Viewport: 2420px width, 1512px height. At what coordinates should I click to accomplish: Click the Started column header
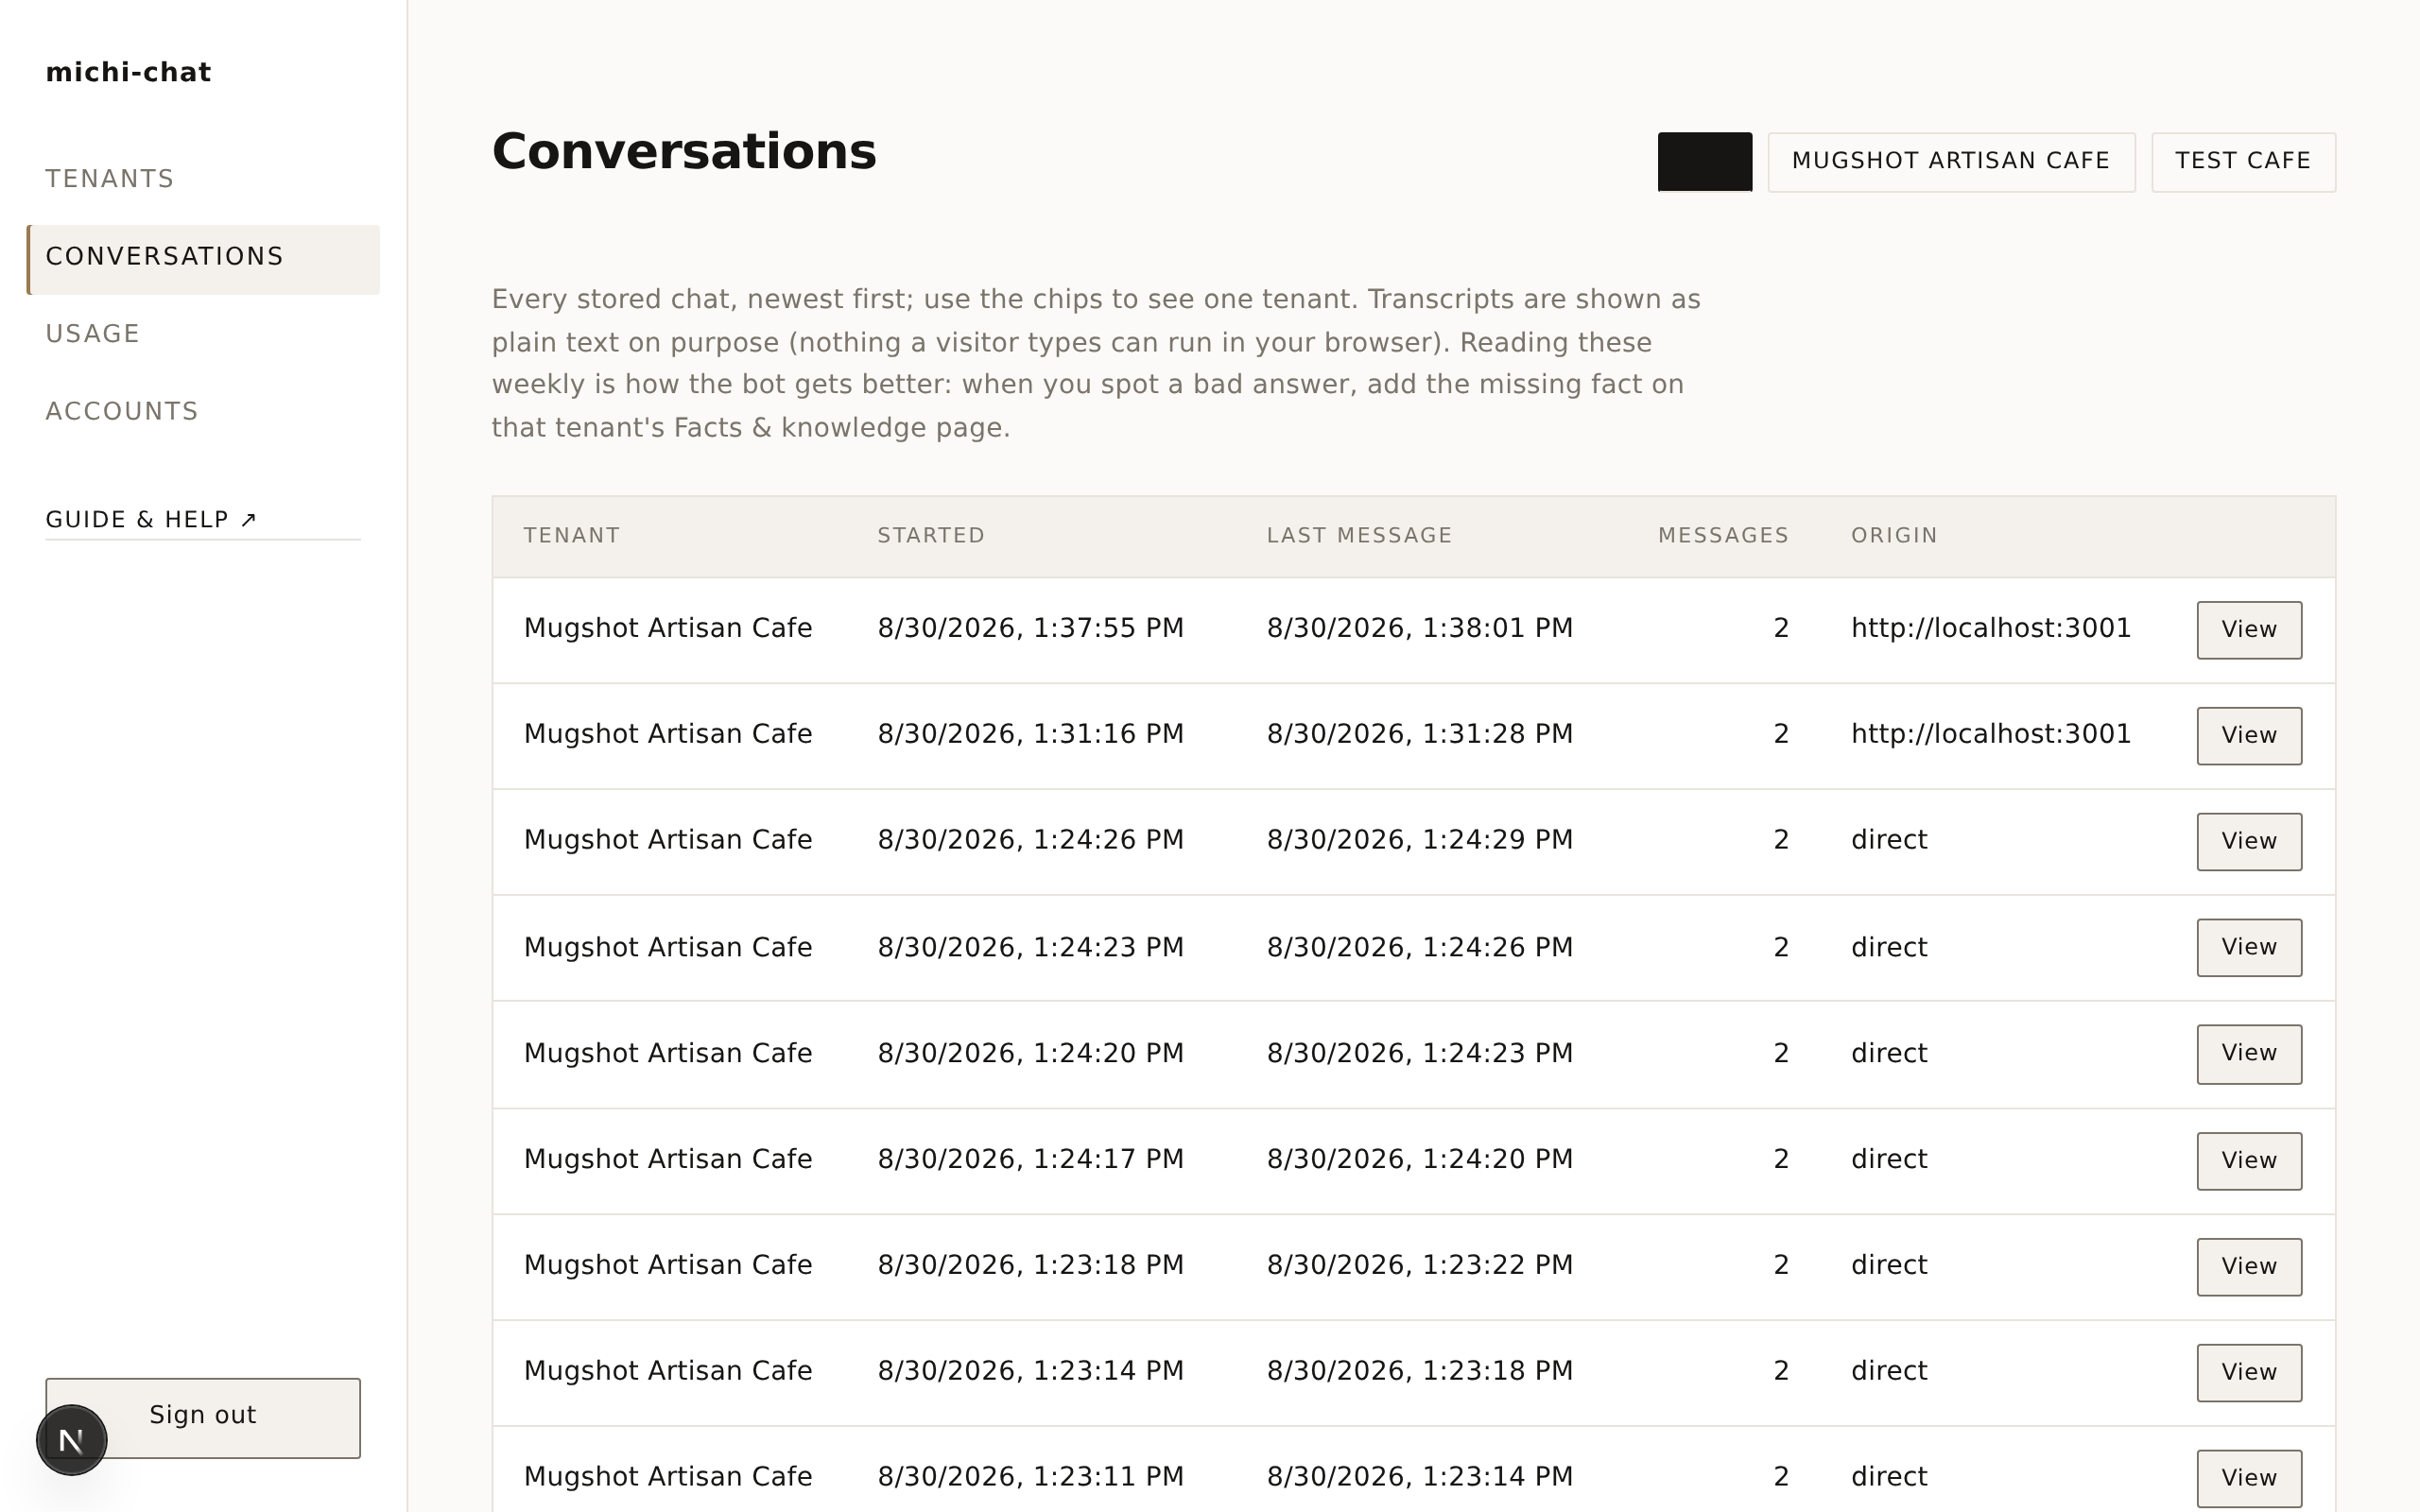(x=931, y=536)
